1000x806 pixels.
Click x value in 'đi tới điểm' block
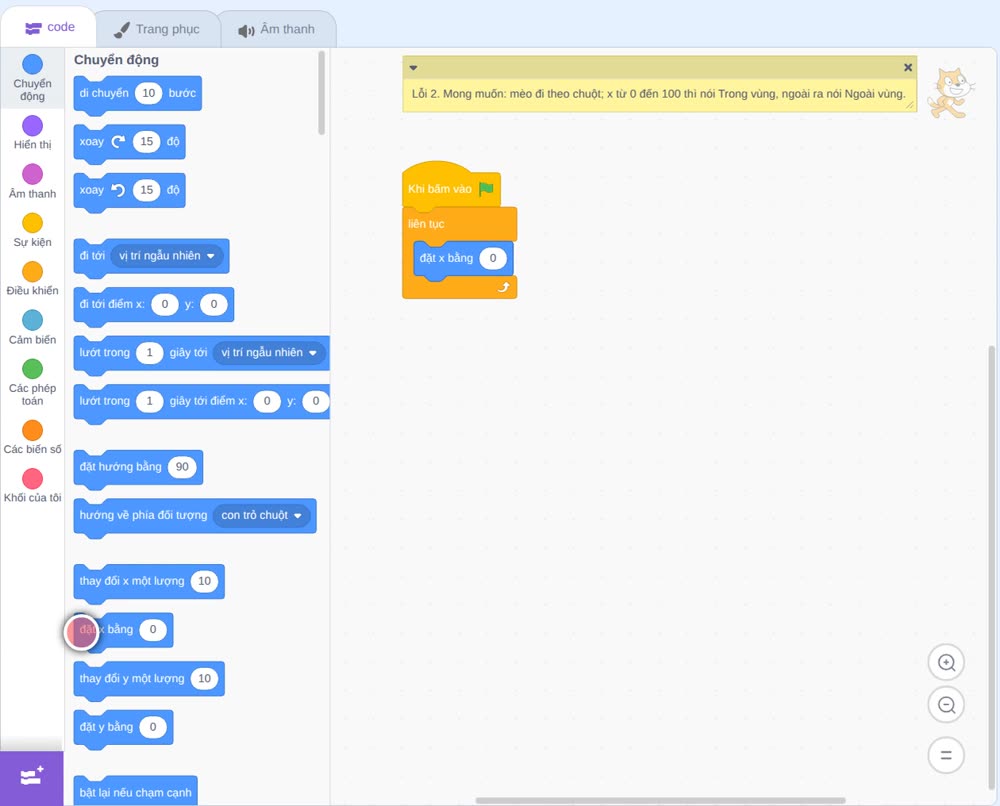point(165,304)
